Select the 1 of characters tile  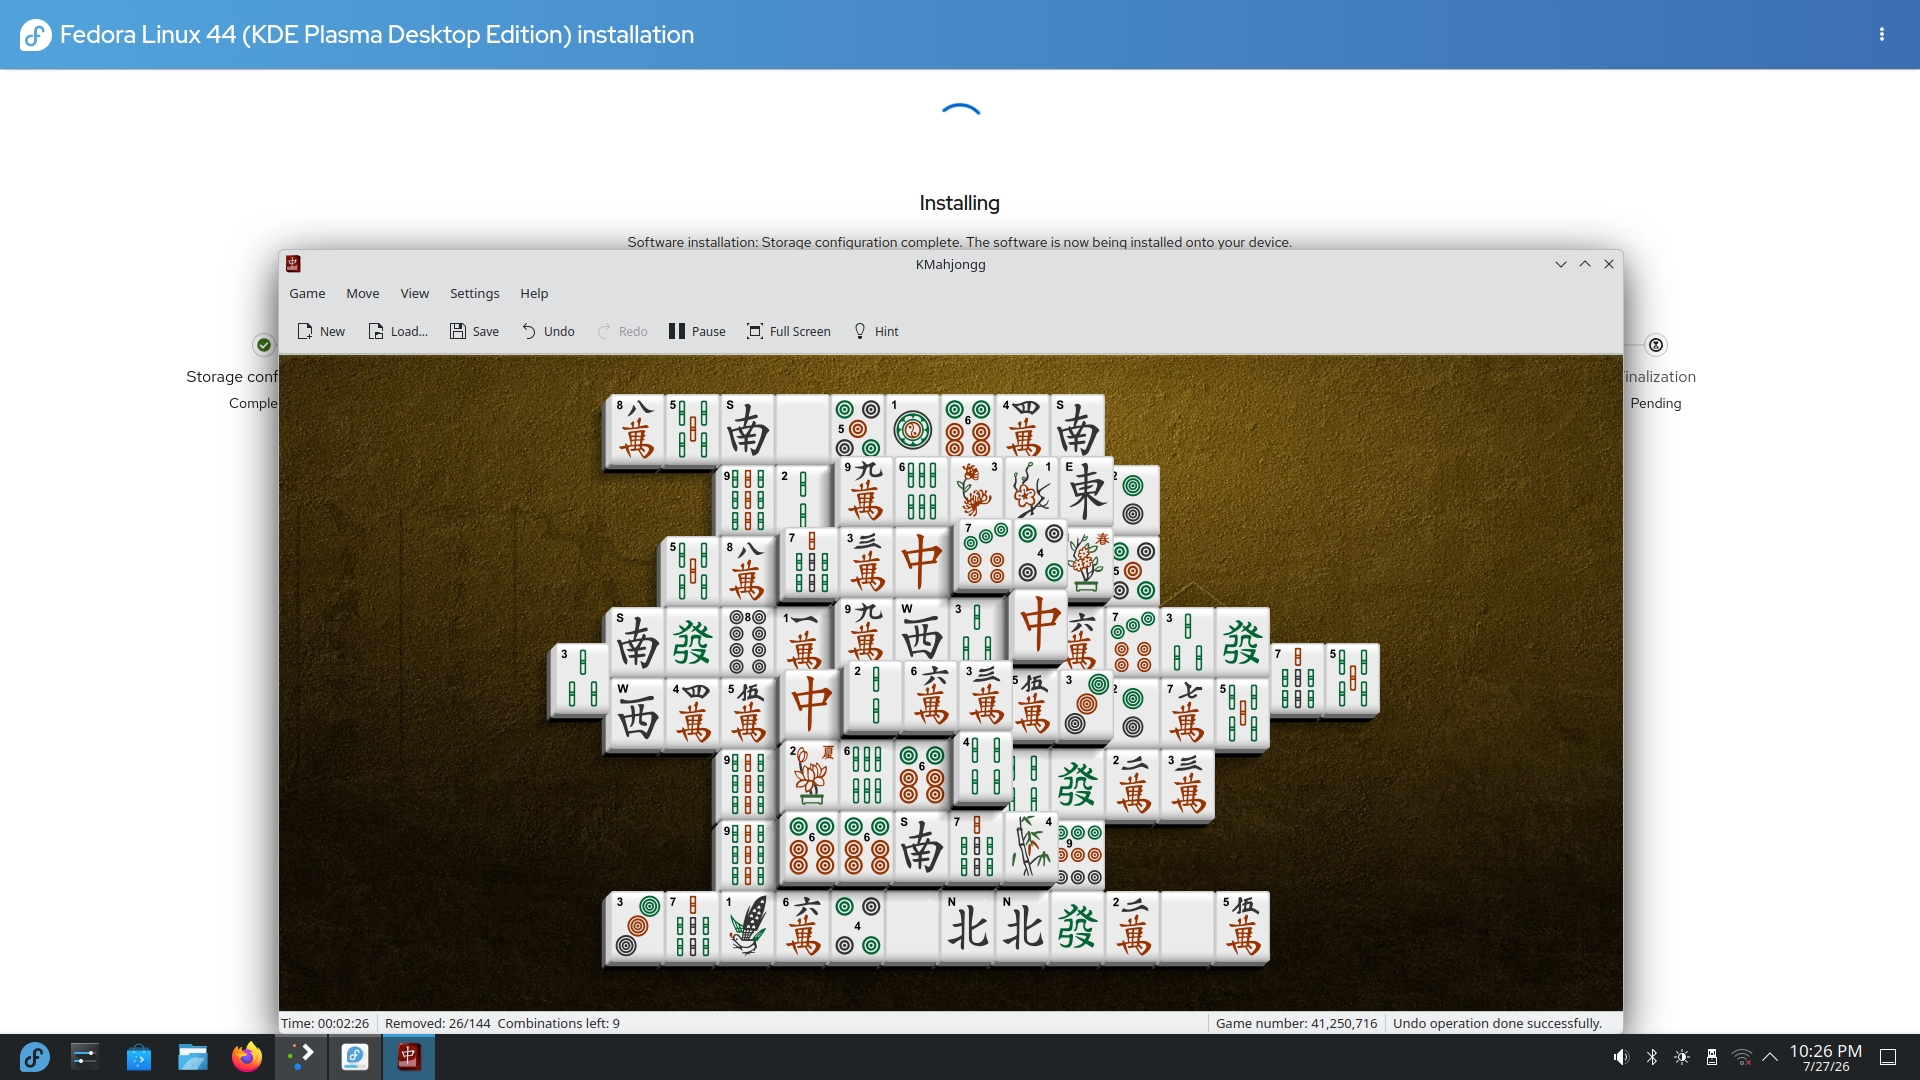803,641
